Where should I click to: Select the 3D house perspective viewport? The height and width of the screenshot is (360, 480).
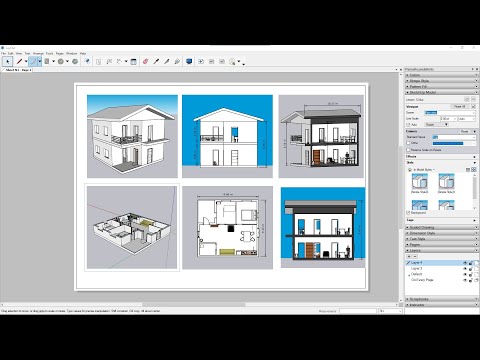[x=132, y=136]
